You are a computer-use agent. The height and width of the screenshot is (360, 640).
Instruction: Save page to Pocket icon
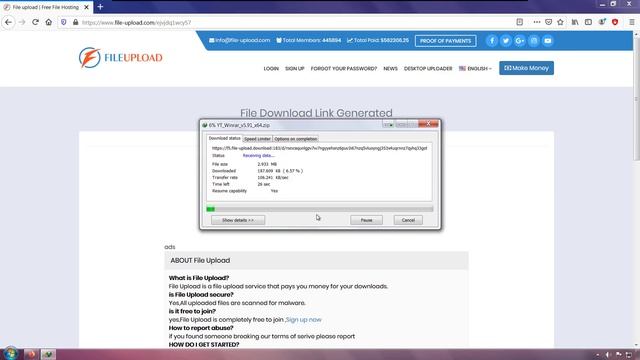point(549,22)
